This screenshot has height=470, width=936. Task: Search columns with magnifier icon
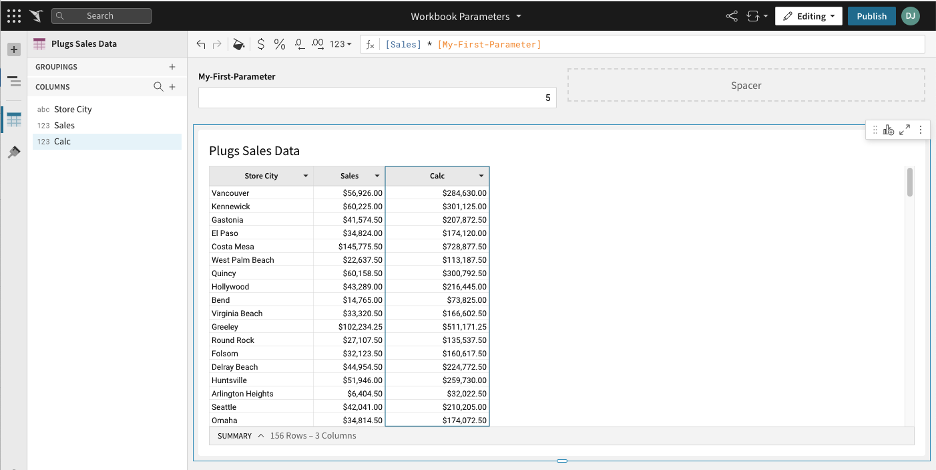(x=158, y=87)
